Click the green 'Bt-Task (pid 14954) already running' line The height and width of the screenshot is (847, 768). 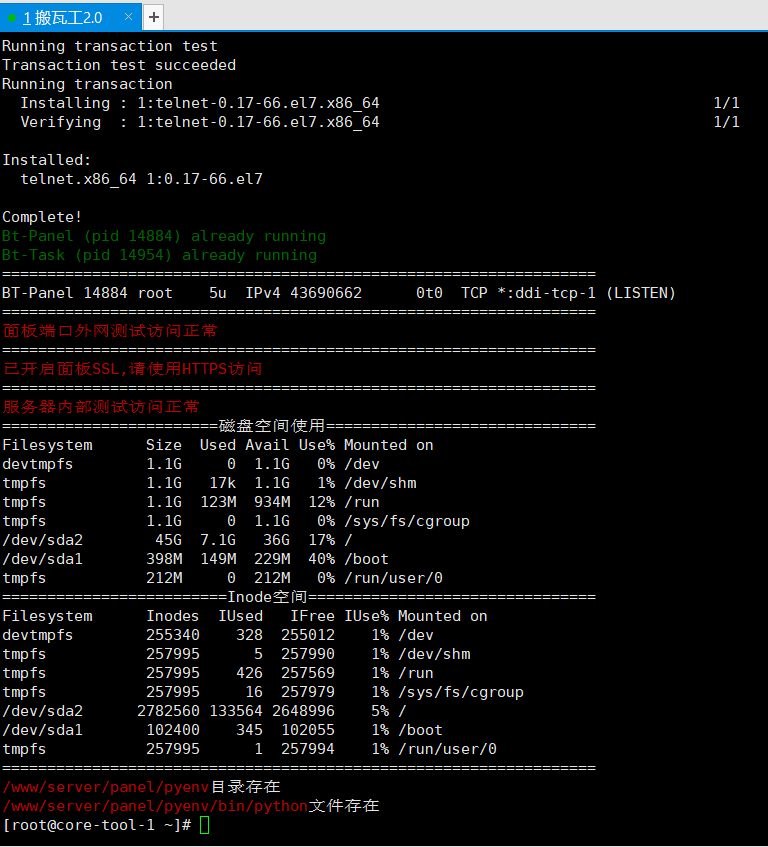coord(159,255)
